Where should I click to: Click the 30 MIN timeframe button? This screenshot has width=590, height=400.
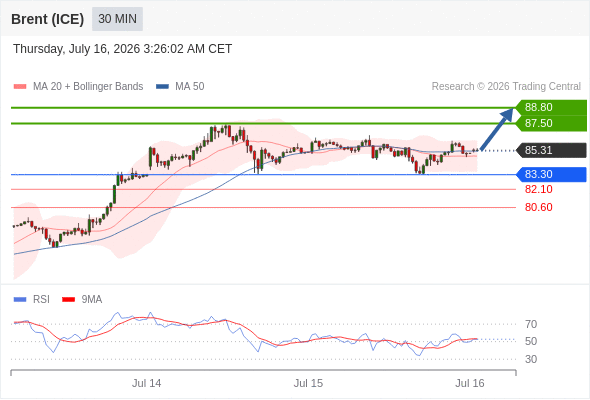point(117,19)
